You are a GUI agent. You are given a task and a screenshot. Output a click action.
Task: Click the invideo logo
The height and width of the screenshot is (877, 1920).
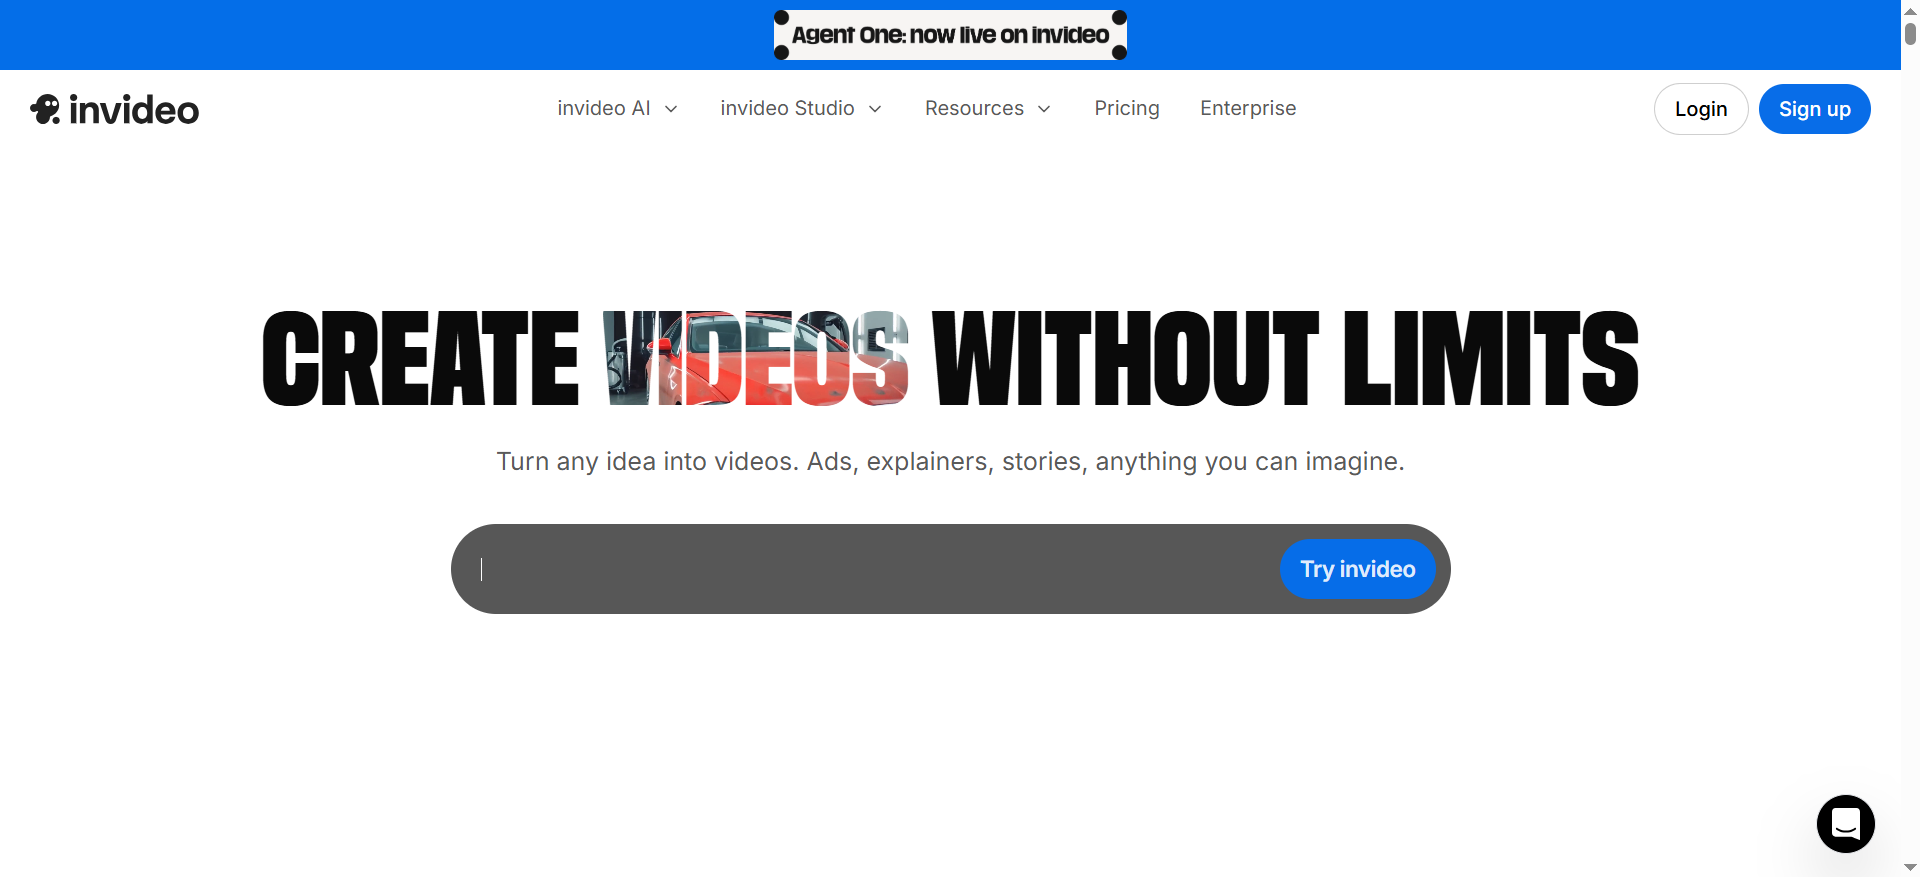coord(115,109)
